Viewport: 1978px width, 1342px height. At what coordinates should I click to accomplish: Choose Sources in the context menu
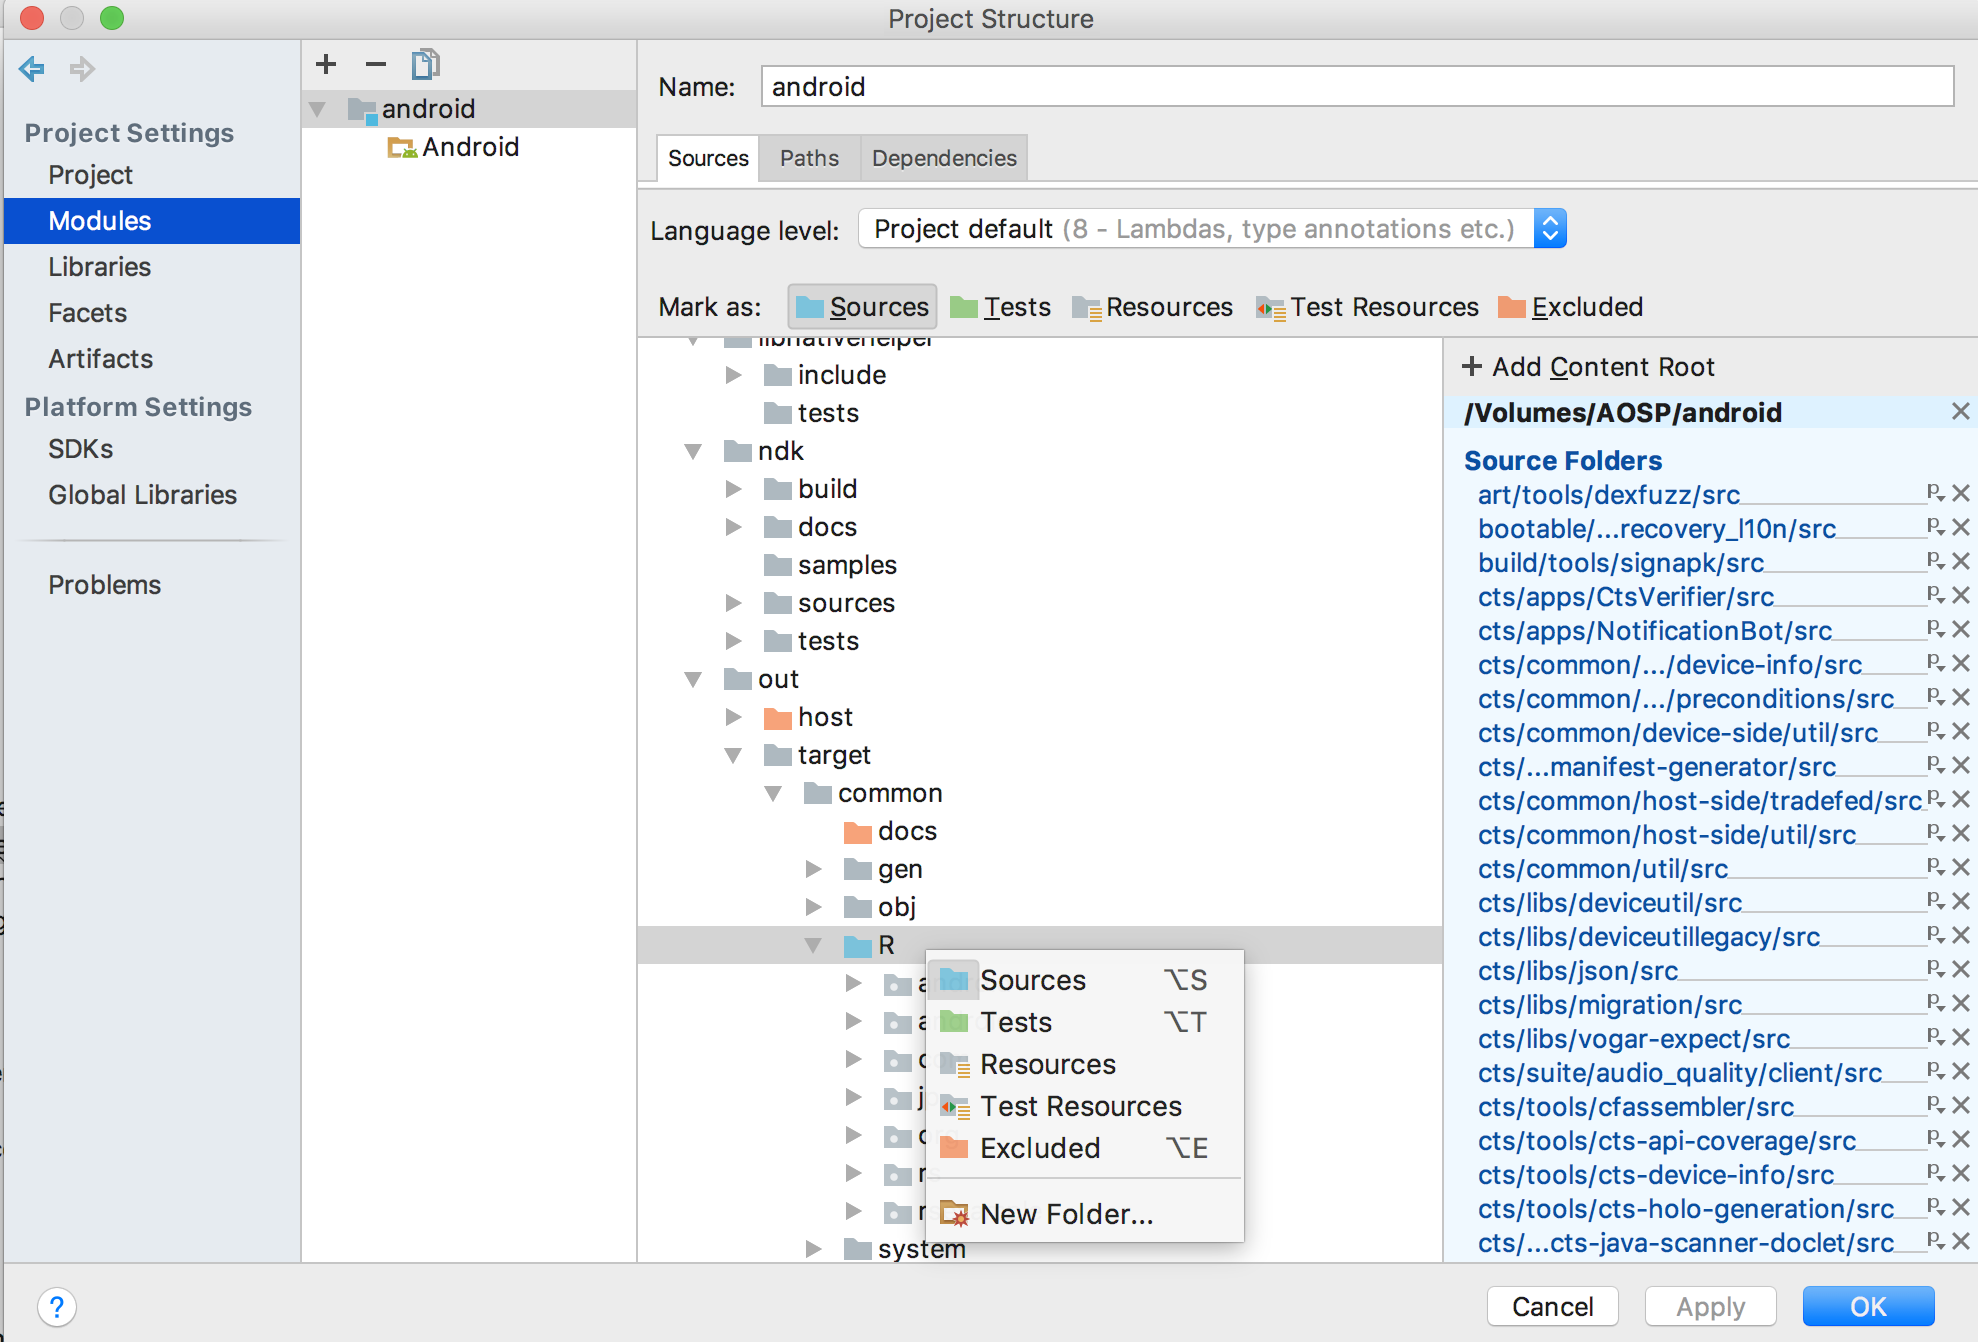click(1085, 980)
